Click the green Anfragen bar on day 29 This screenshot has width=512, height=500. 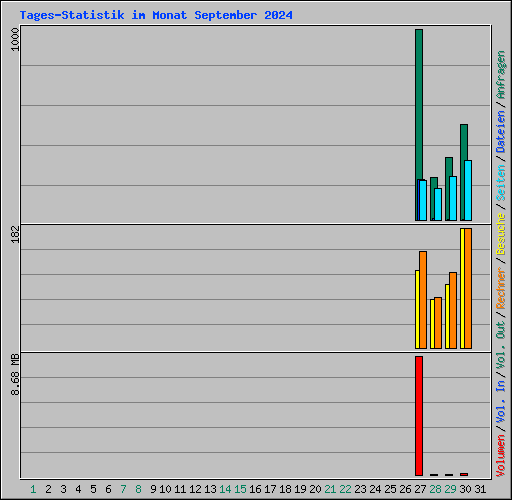click(448, 189)
